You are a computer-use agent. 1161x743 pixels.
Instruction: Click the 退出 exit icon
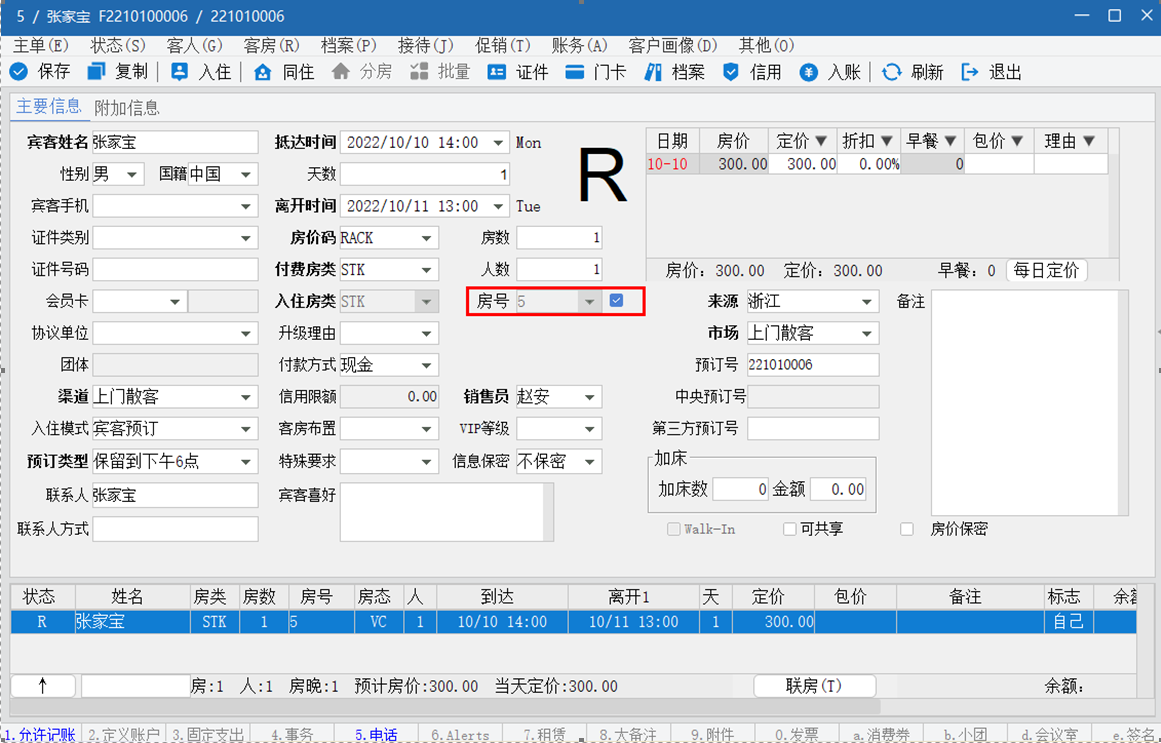(969, 72)
